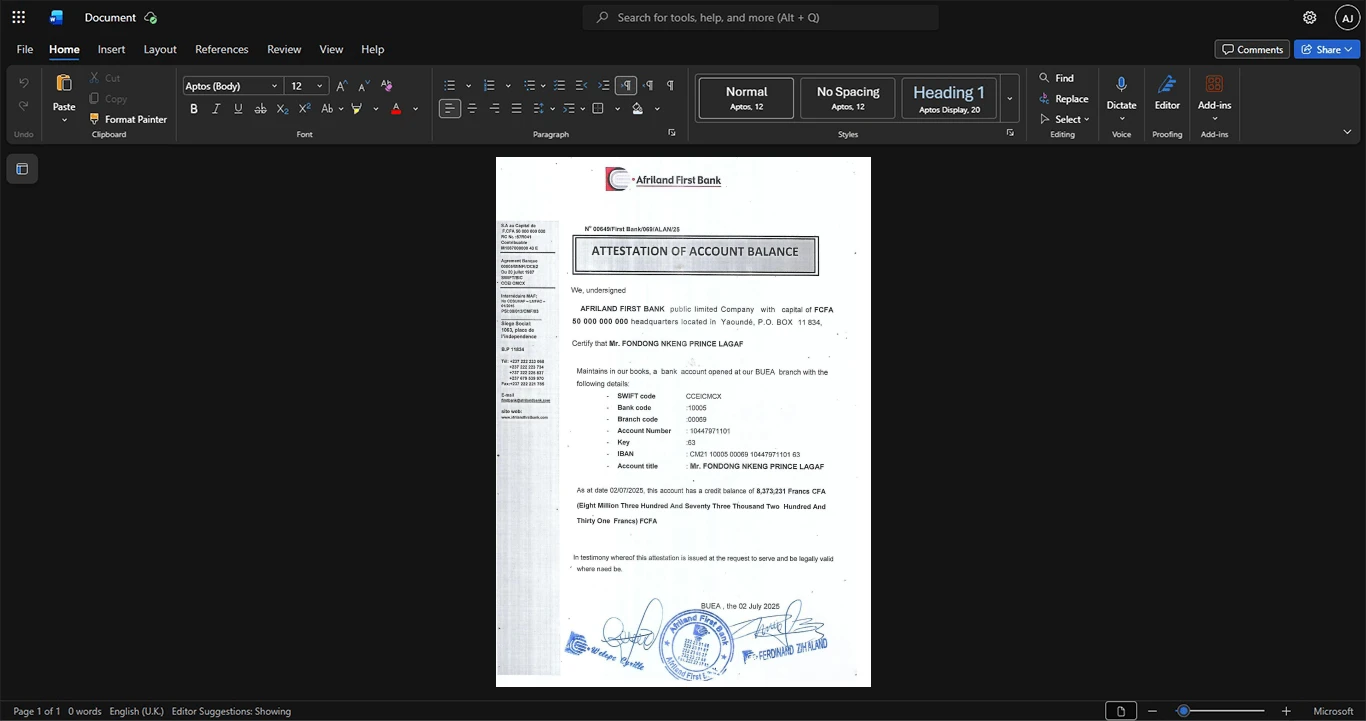Apply subscript formatting

coord(282,108)
